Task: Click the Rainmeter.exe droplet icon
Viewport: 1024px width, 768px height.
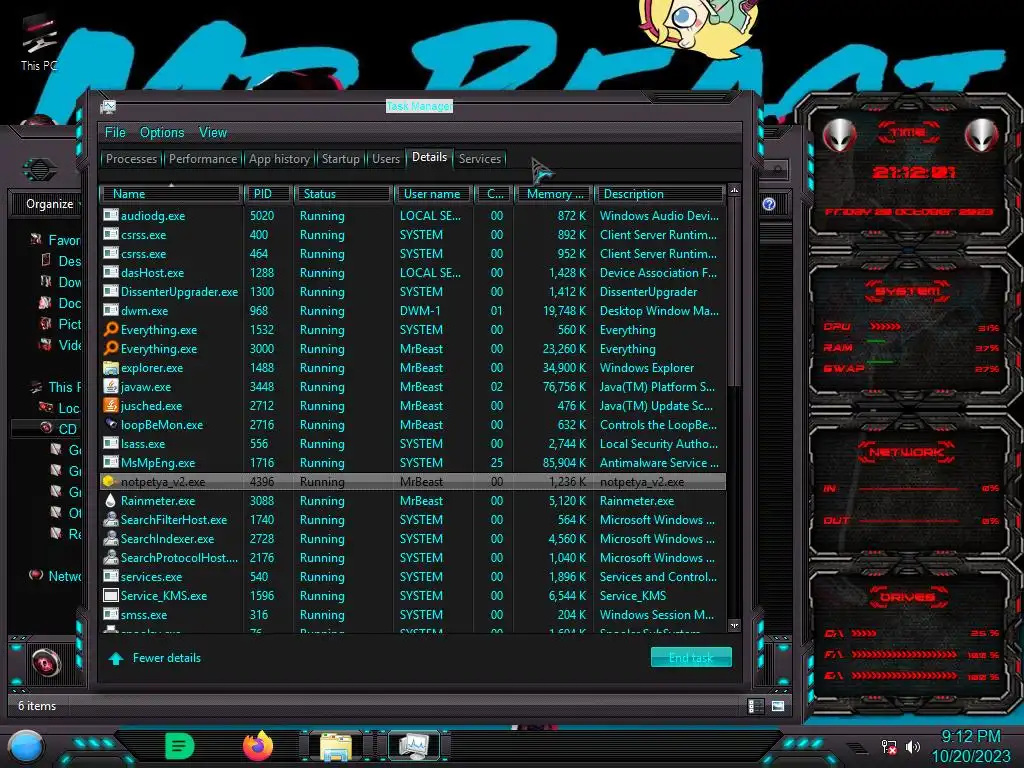Action: (111, 500)
